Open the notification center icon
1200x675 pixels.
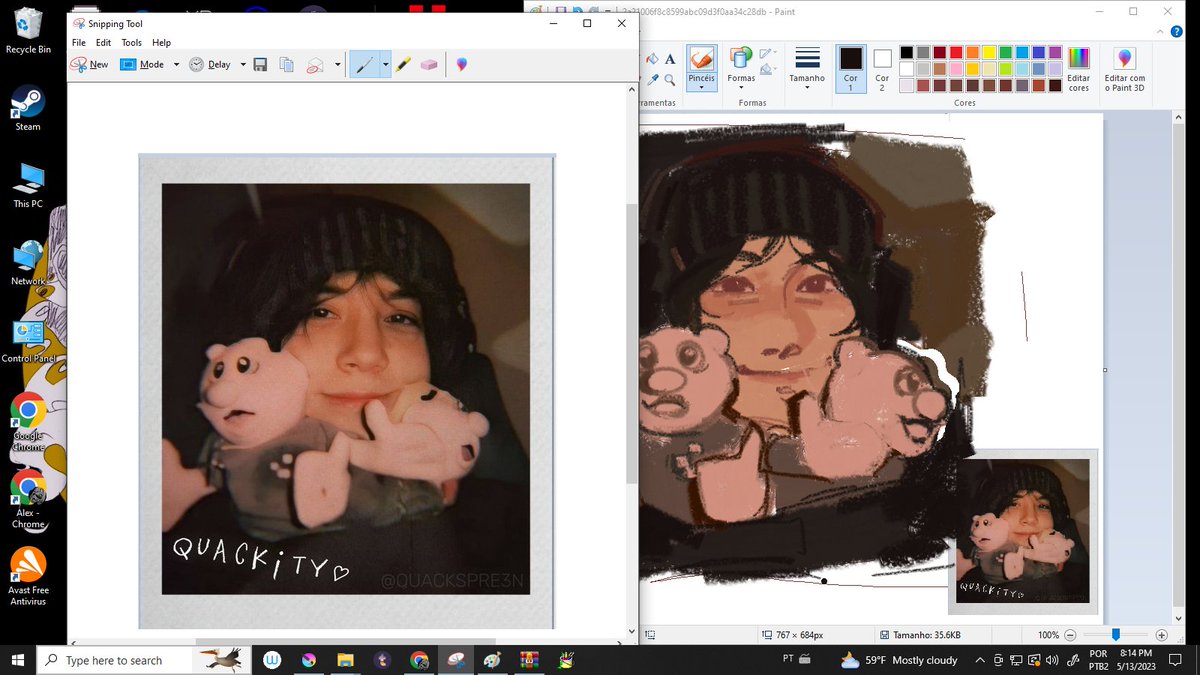point(1175,660)
